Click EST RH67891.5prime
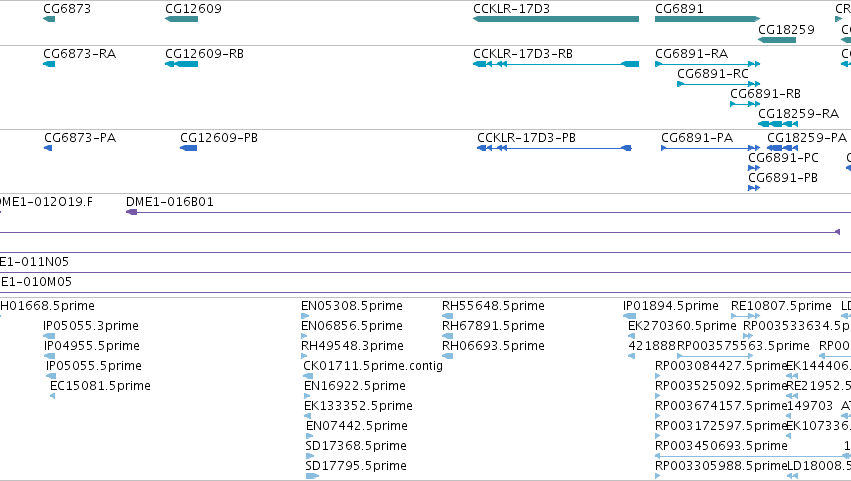 click(x=447, y=336)
